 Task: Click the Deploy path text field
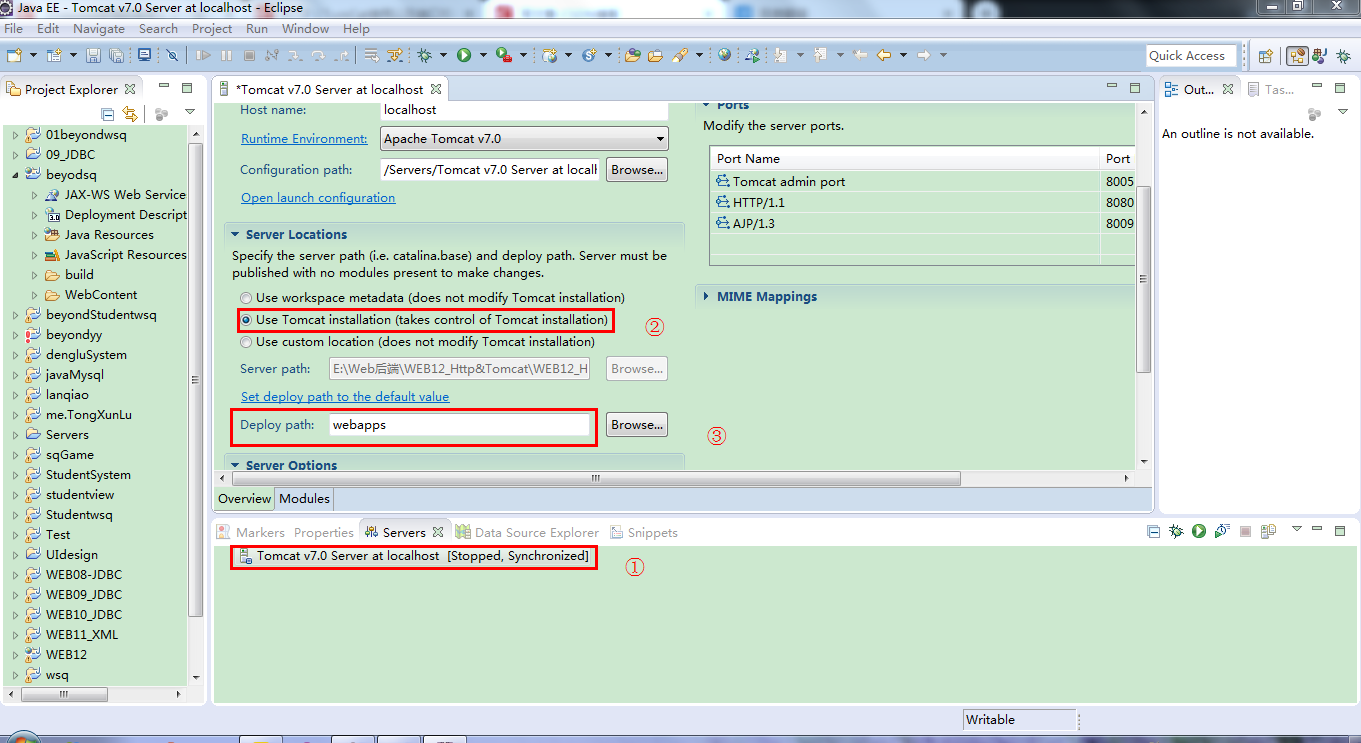coord(459,425)
